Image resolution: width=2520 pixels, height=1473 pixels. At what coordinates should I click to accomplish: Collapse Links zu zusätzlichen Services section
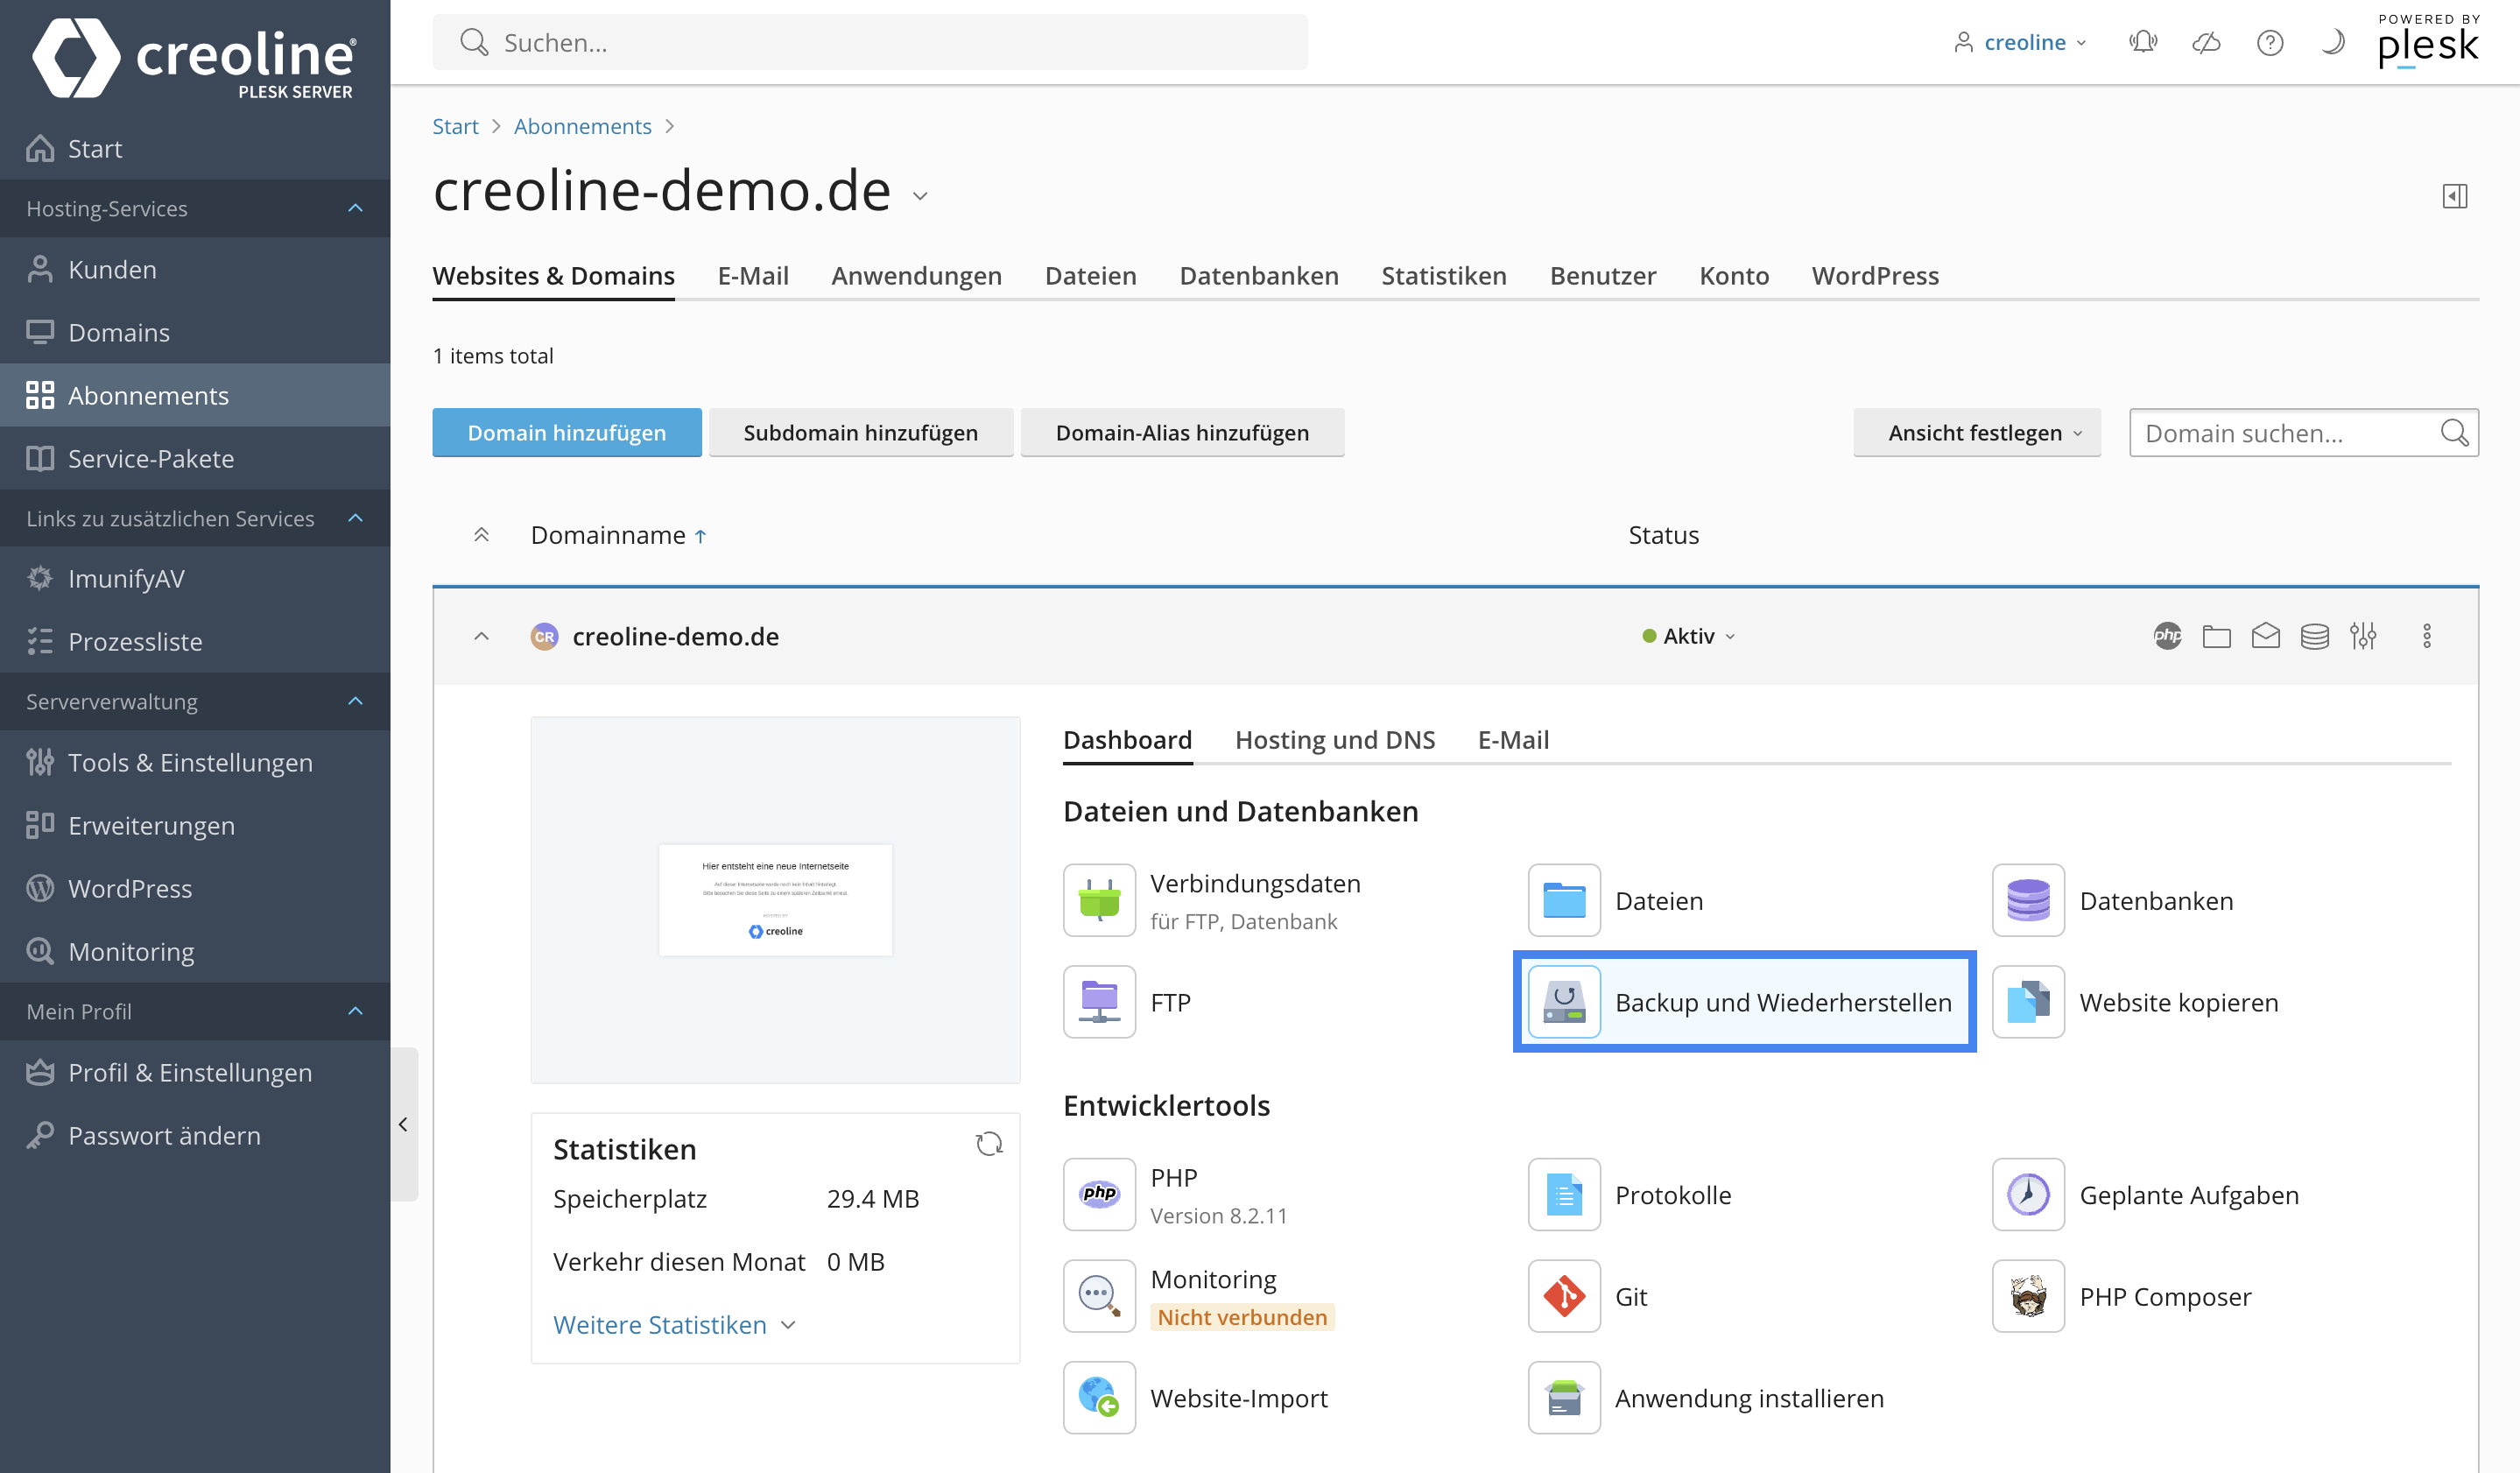355,518
